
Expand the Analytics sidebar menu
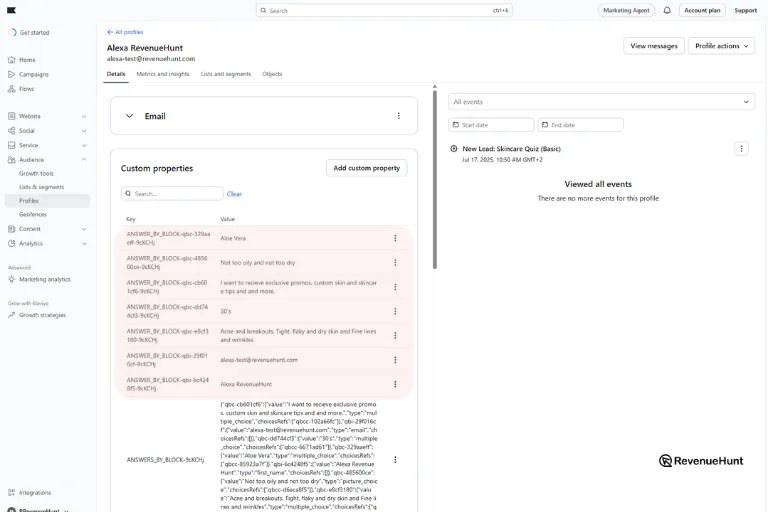[84, 244]
